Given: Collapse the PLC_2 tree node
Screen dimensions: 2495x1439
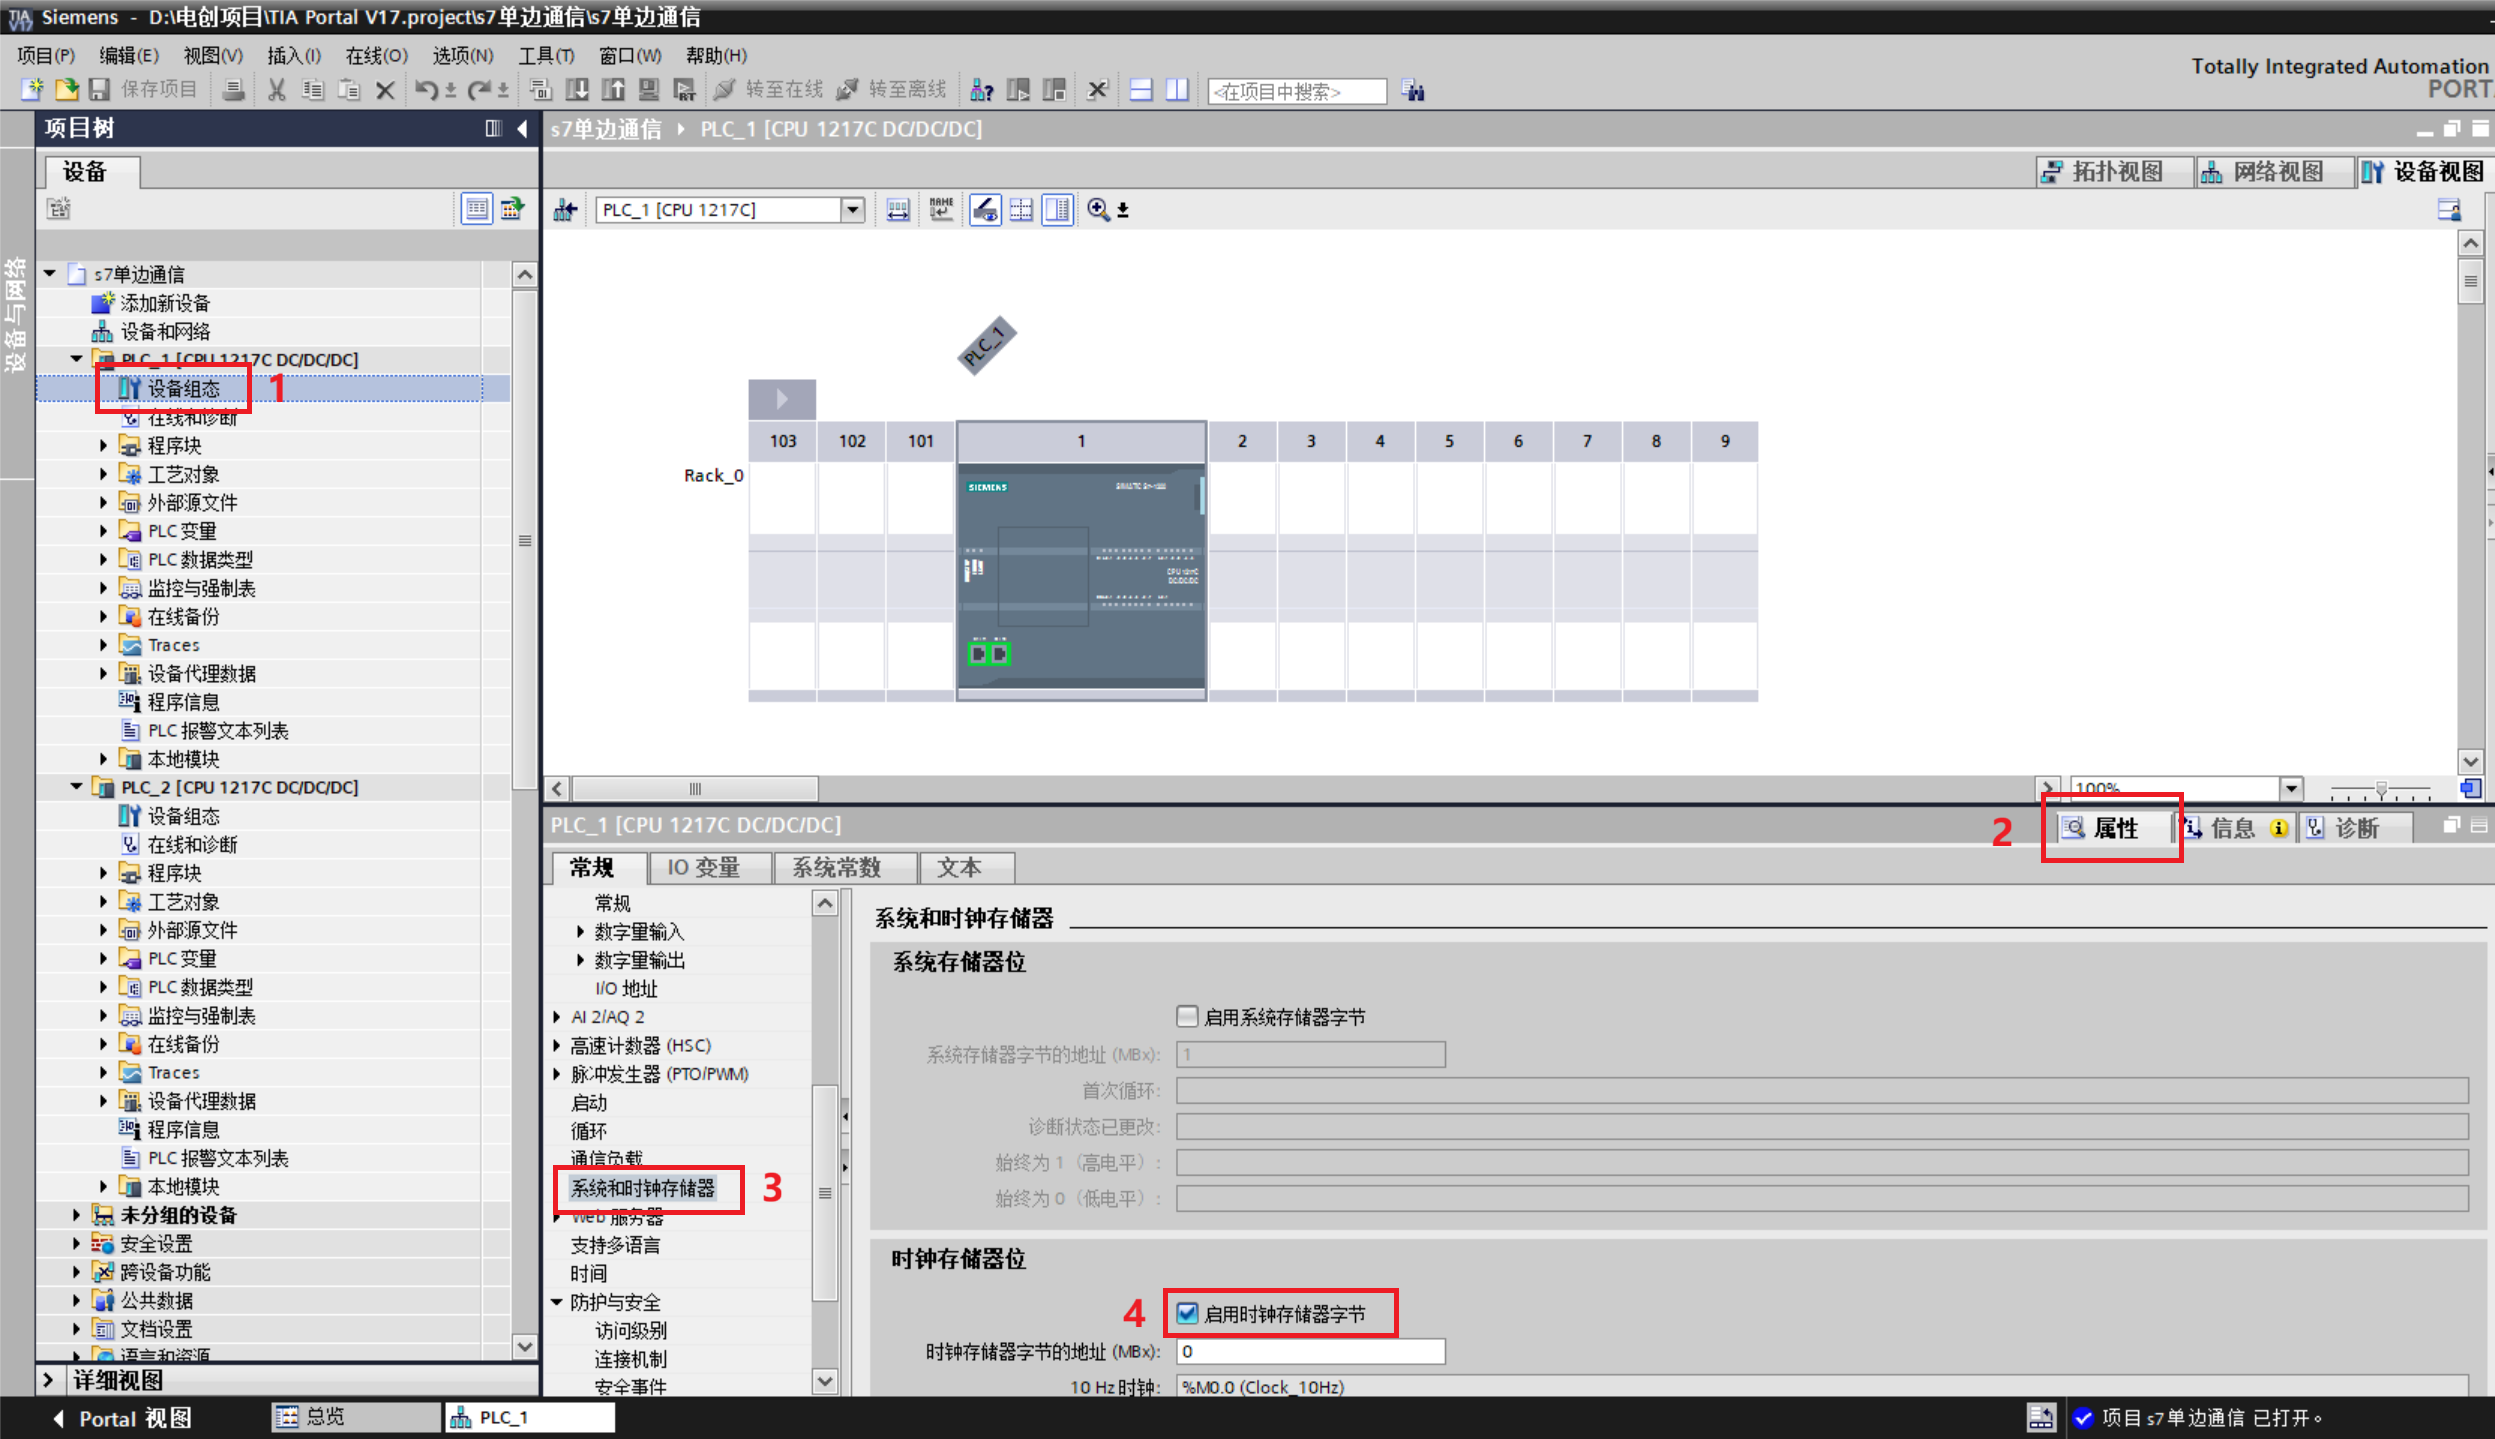Looking at the screenshot, I should (x=76, y=787).
